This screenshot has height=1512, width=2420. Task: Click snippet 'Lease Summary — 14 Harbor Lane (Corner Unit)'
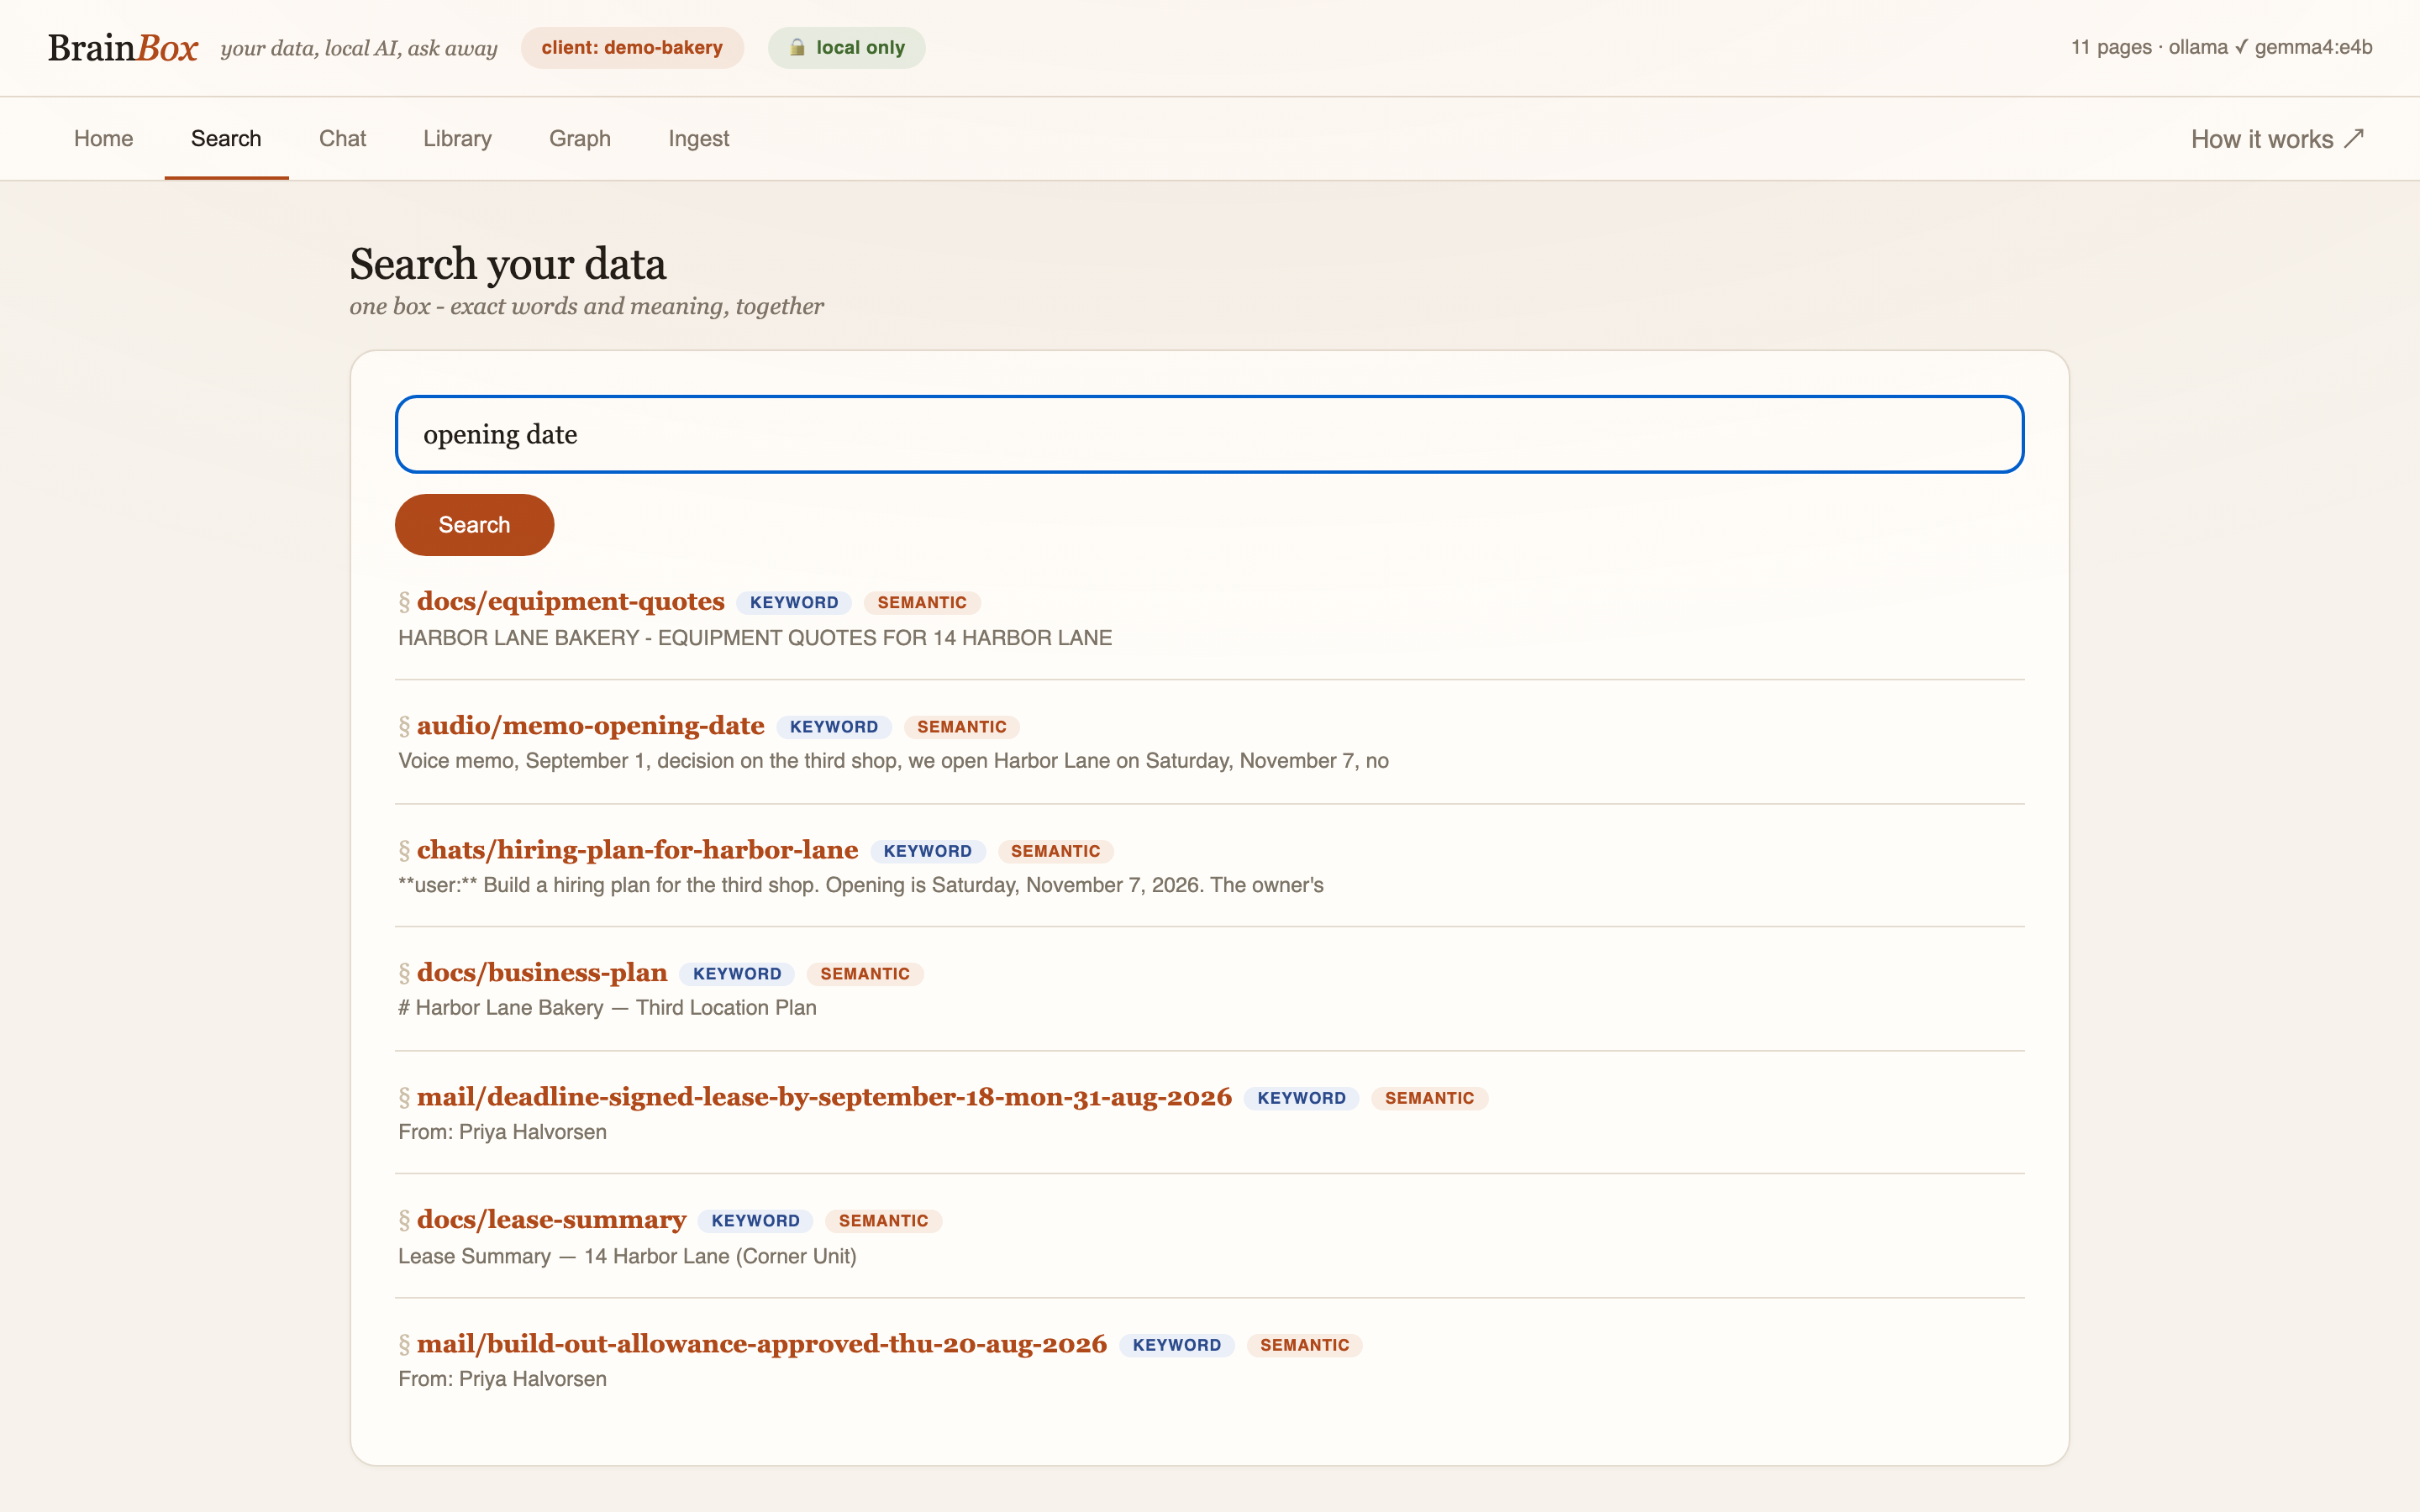pyautogui.click(x=627, y=1256)
